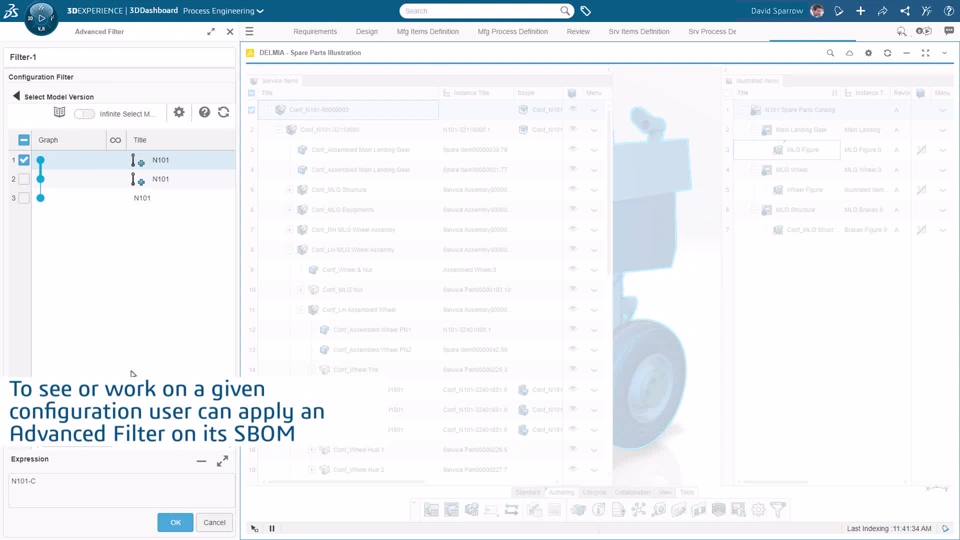Click the social network share icon
Viewport: 960px width, 540px height.
tap(904, 10)
